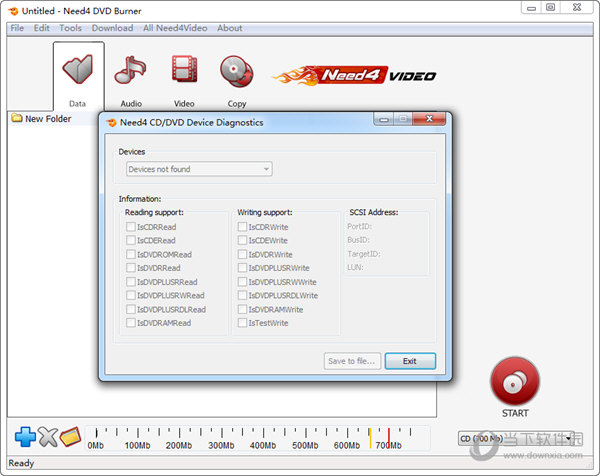Click the TargetID: label
Screen dimensions: 600x476
tap(364, 254)
